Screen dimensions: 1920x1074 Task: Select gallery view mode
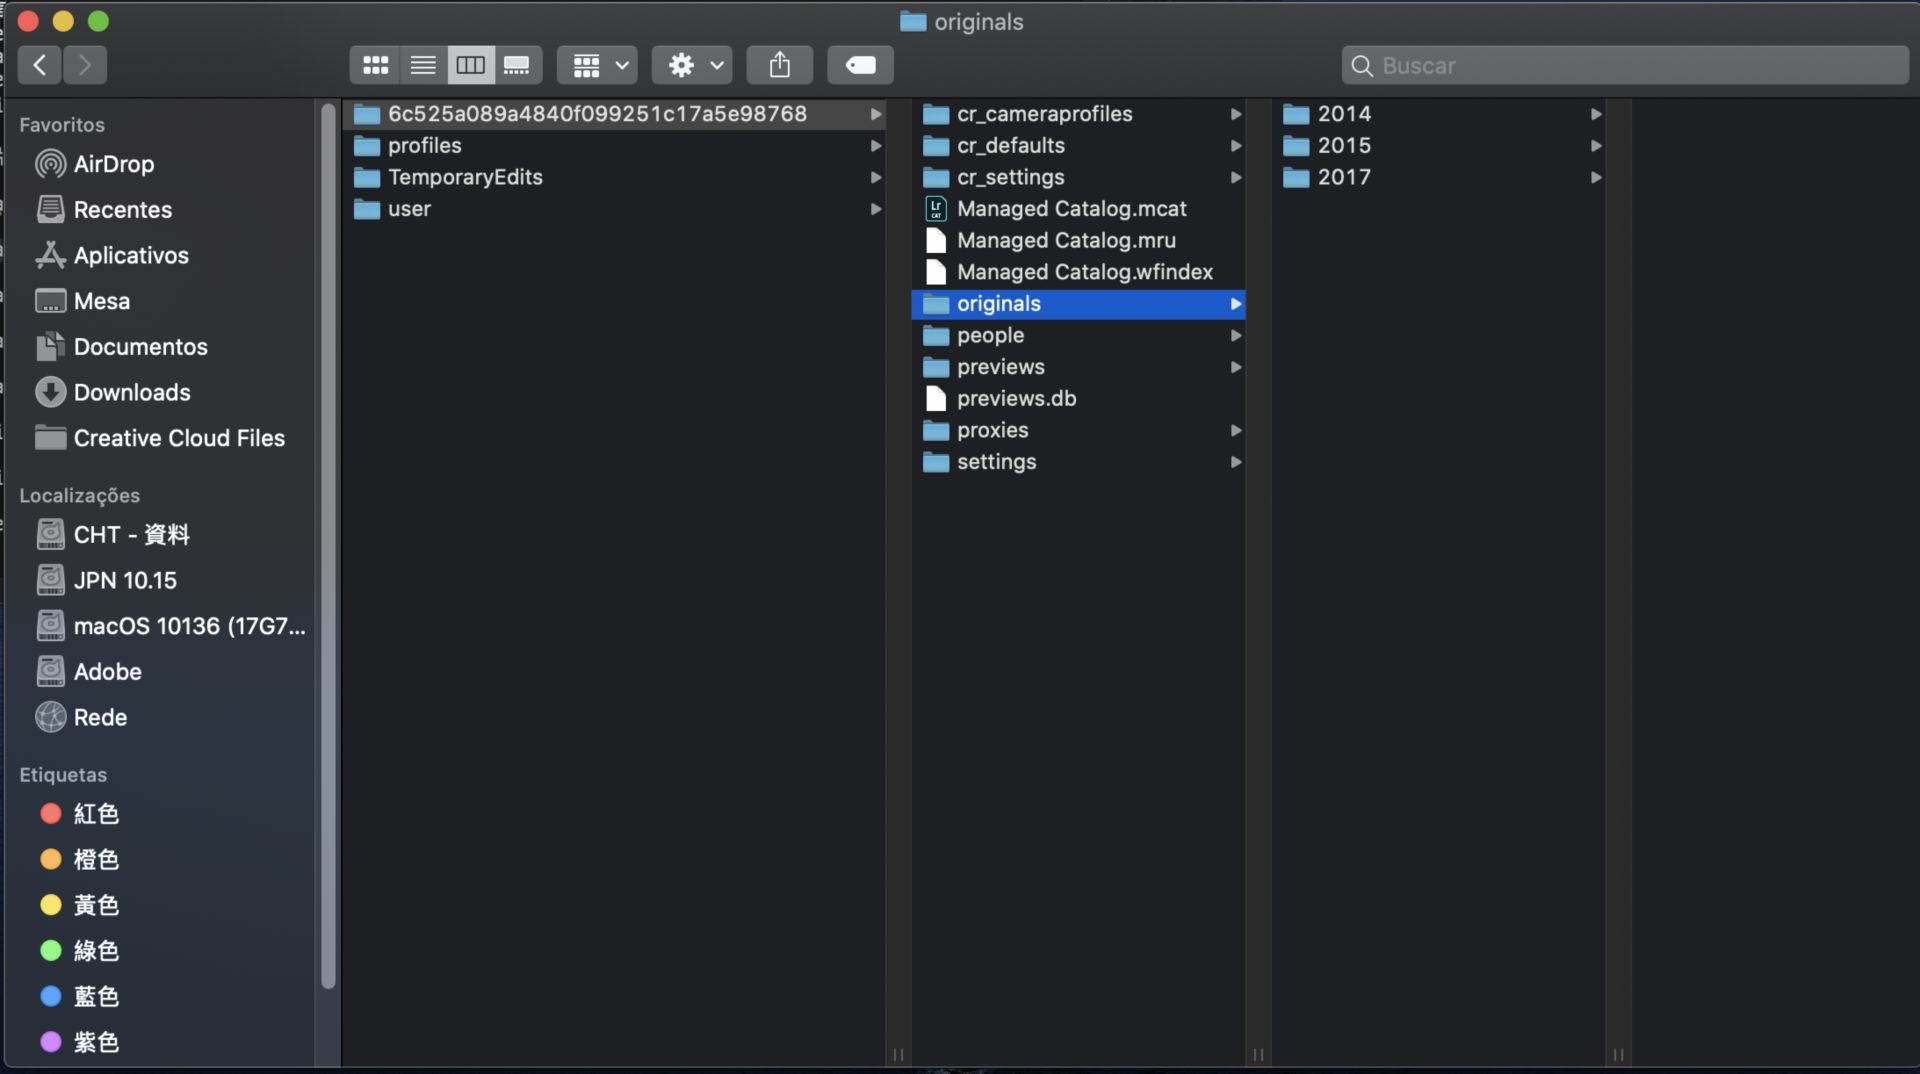pyautogui.click(x=517, y=64)
